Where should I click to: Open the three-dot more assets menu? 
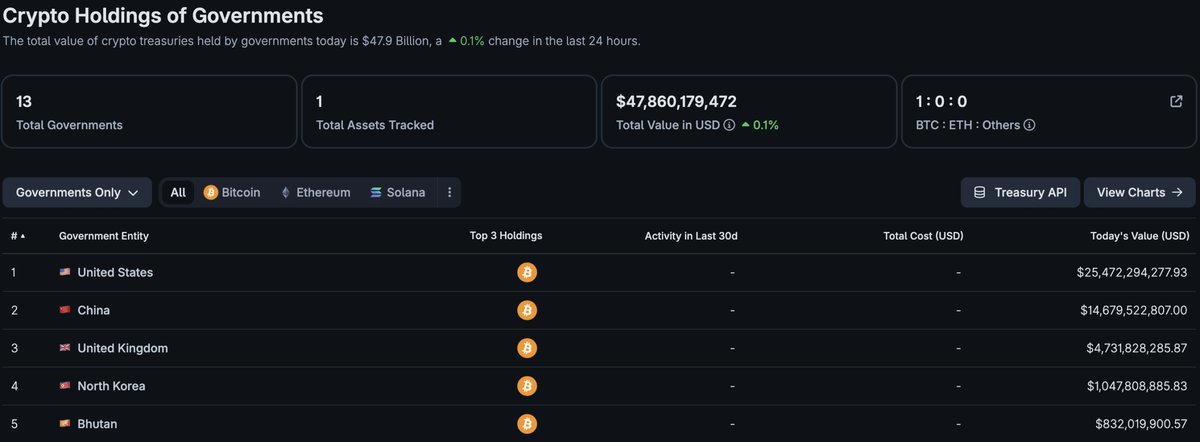[x=449, y=192]
